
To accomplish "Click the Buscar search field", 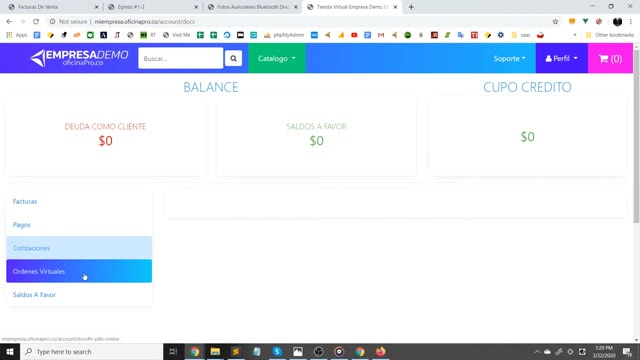I will pos(180,58).
